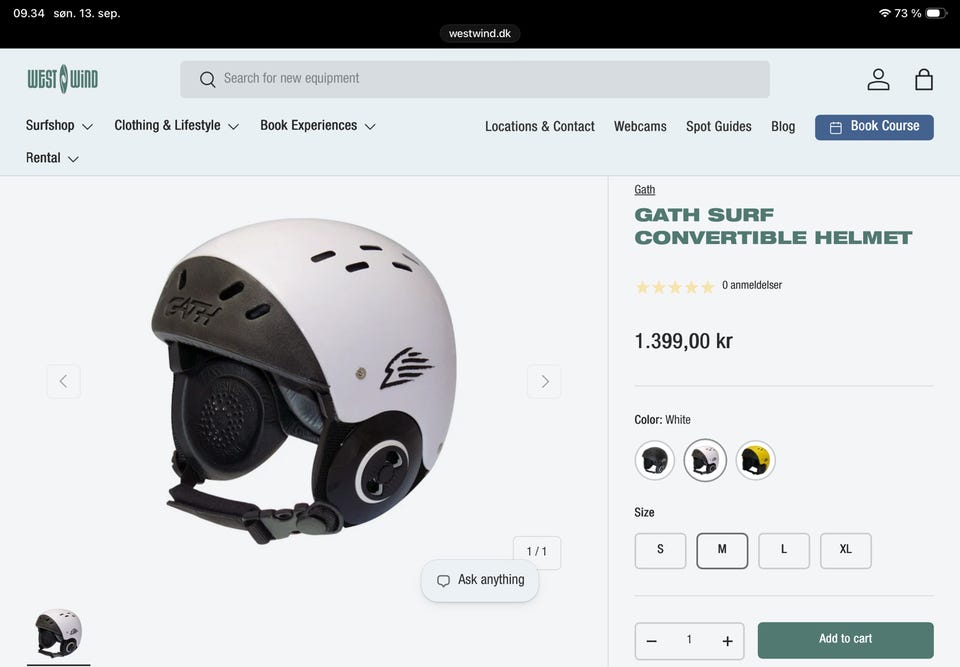Choose the white helmet color

point(705,460)
